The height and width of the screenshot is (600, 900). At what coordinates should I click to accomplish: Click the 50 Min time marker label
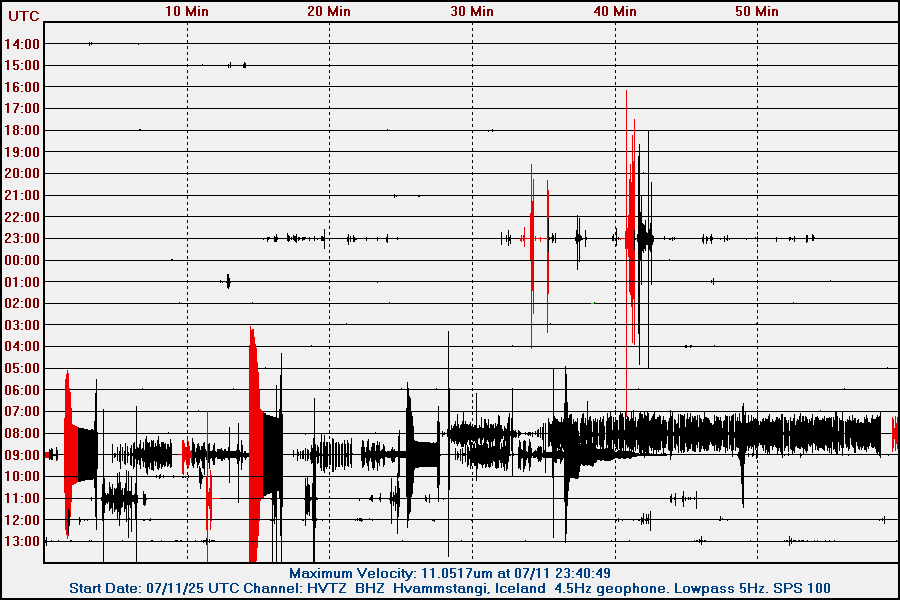coord(757,11)
